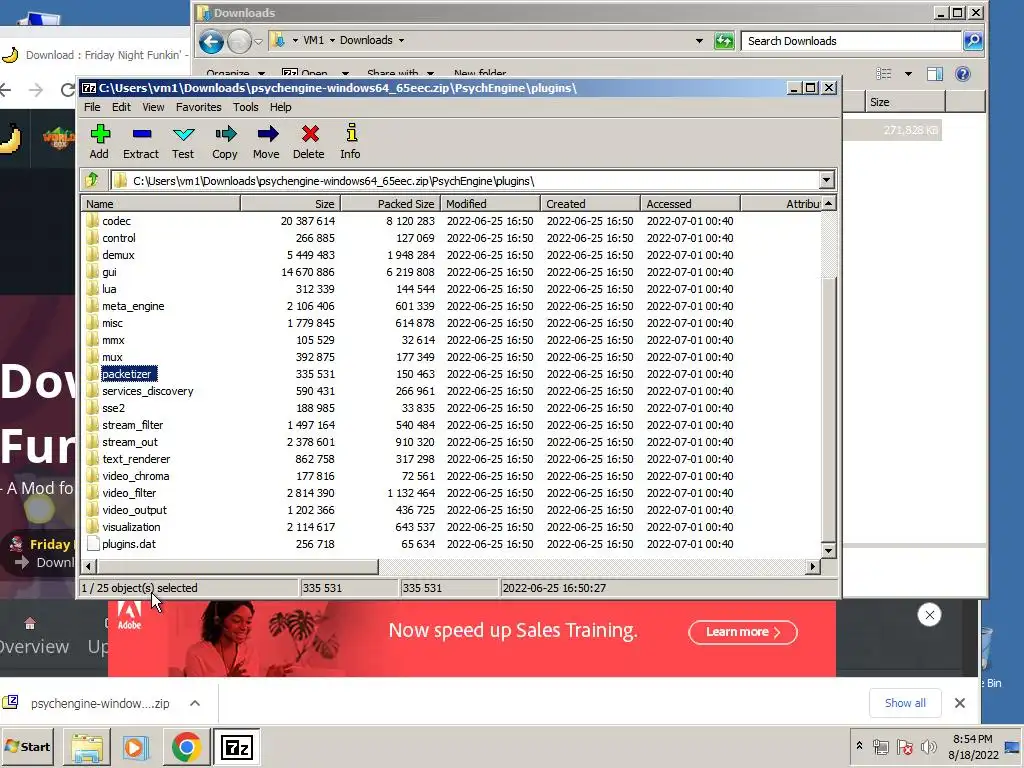Open the Info toolbar icon
This screenshot has width=1024, height=768.
coord(351,133)
